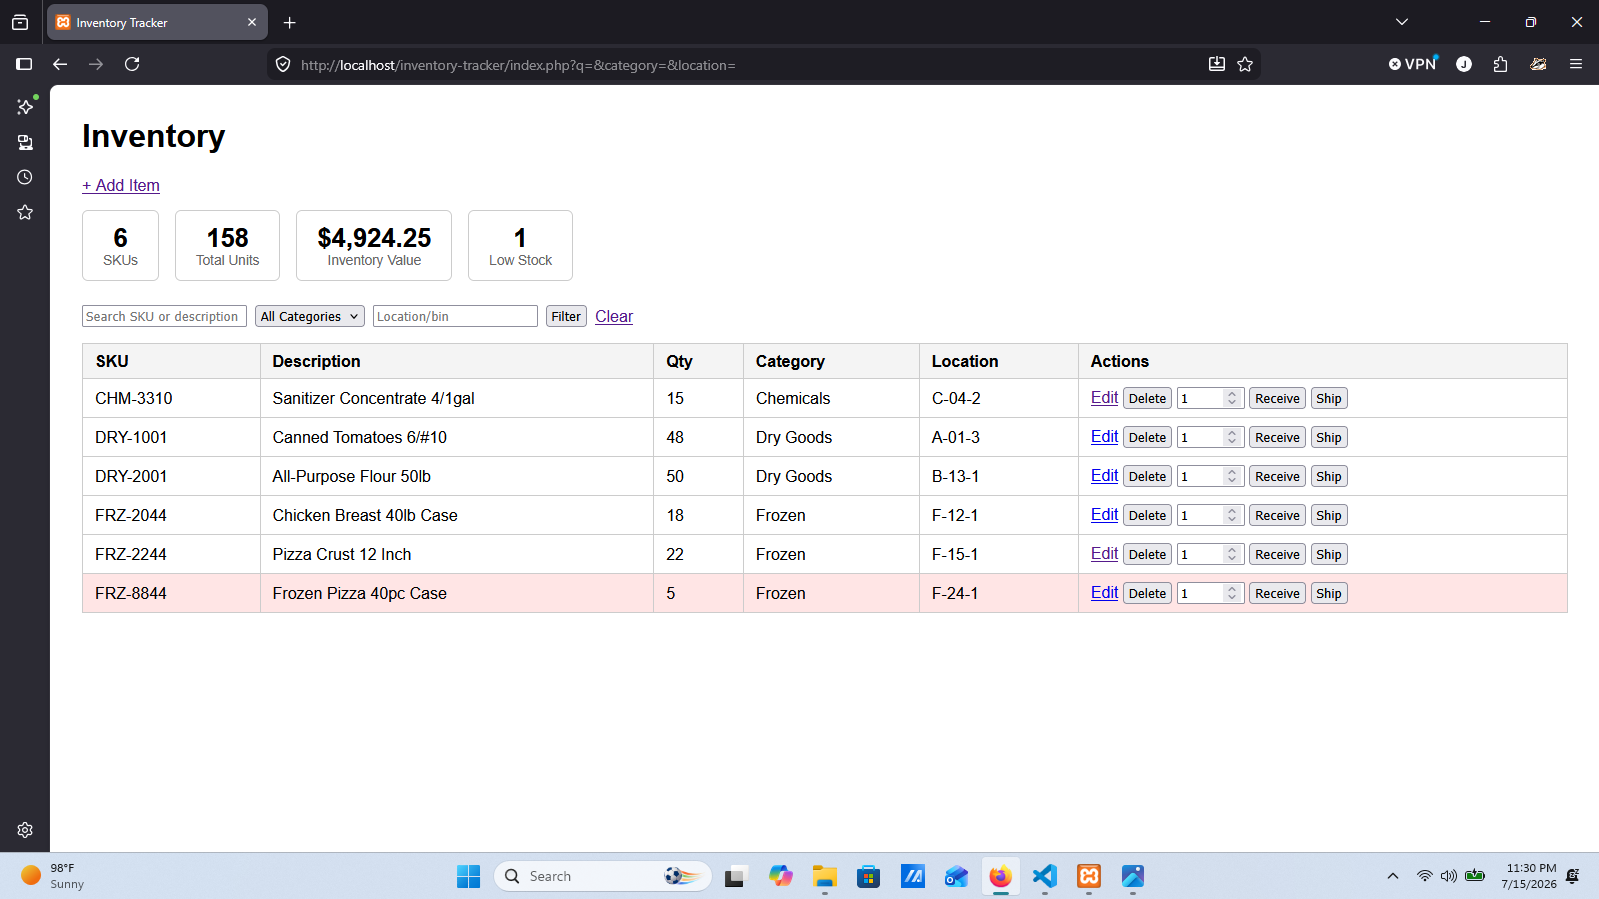Viewport: 1599px width, 899px height.
Task: Click the "$4,924.25" Inventory Value card
Action: tap(374, 245)
